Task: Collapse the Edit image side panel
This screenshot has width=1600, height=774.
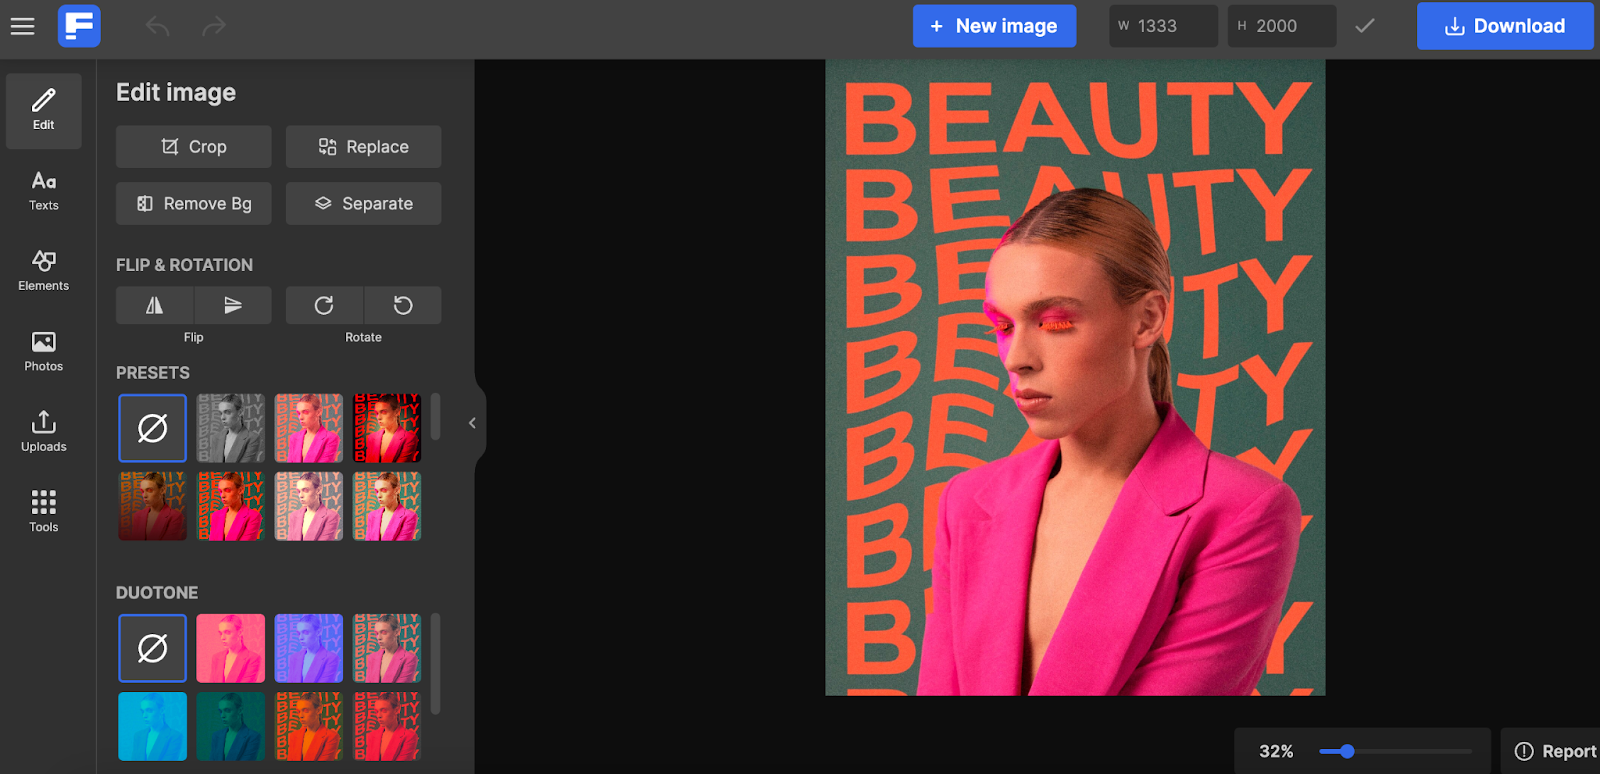Action: click(x=472, y=423)
